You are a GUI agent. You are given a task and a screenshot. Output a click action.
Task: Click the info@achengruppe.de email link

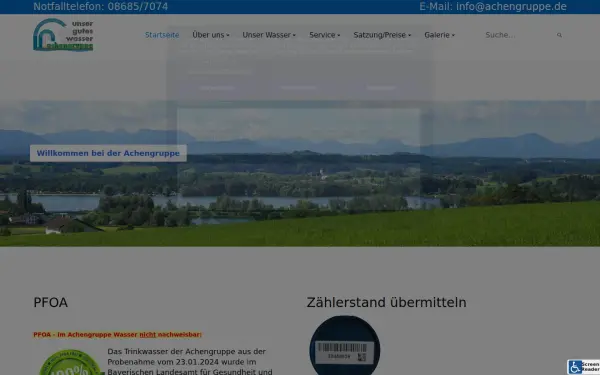(x=511, y=7)
